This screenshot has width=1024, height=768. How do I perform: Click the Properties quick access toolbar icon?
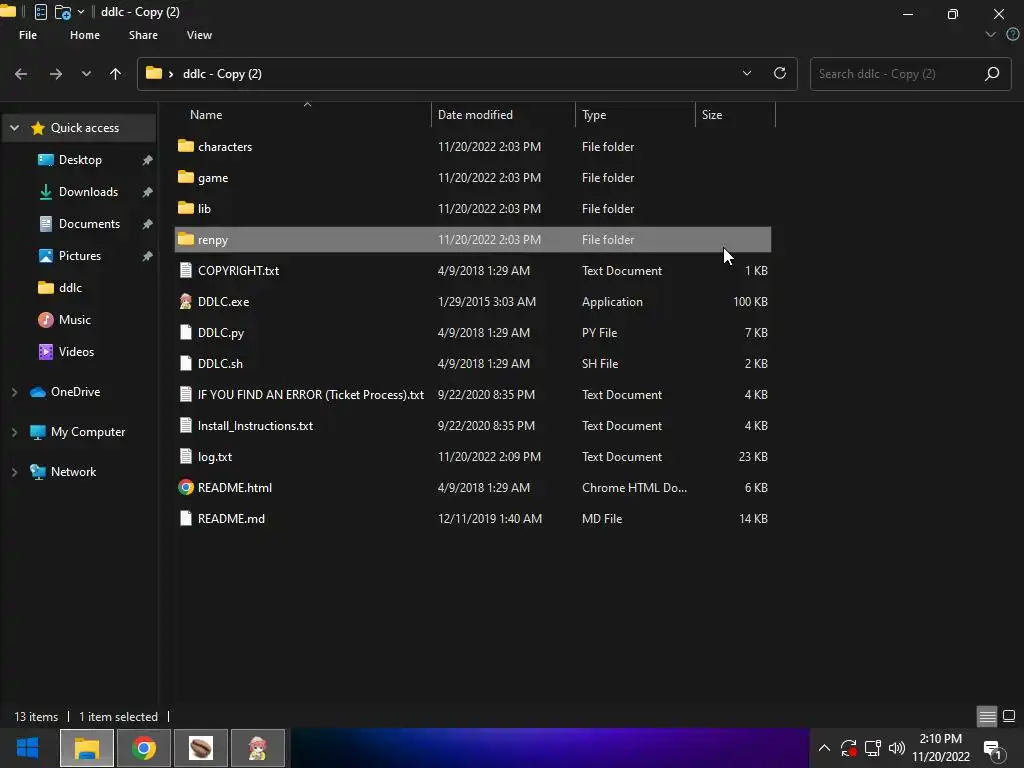tap(40, 12)
